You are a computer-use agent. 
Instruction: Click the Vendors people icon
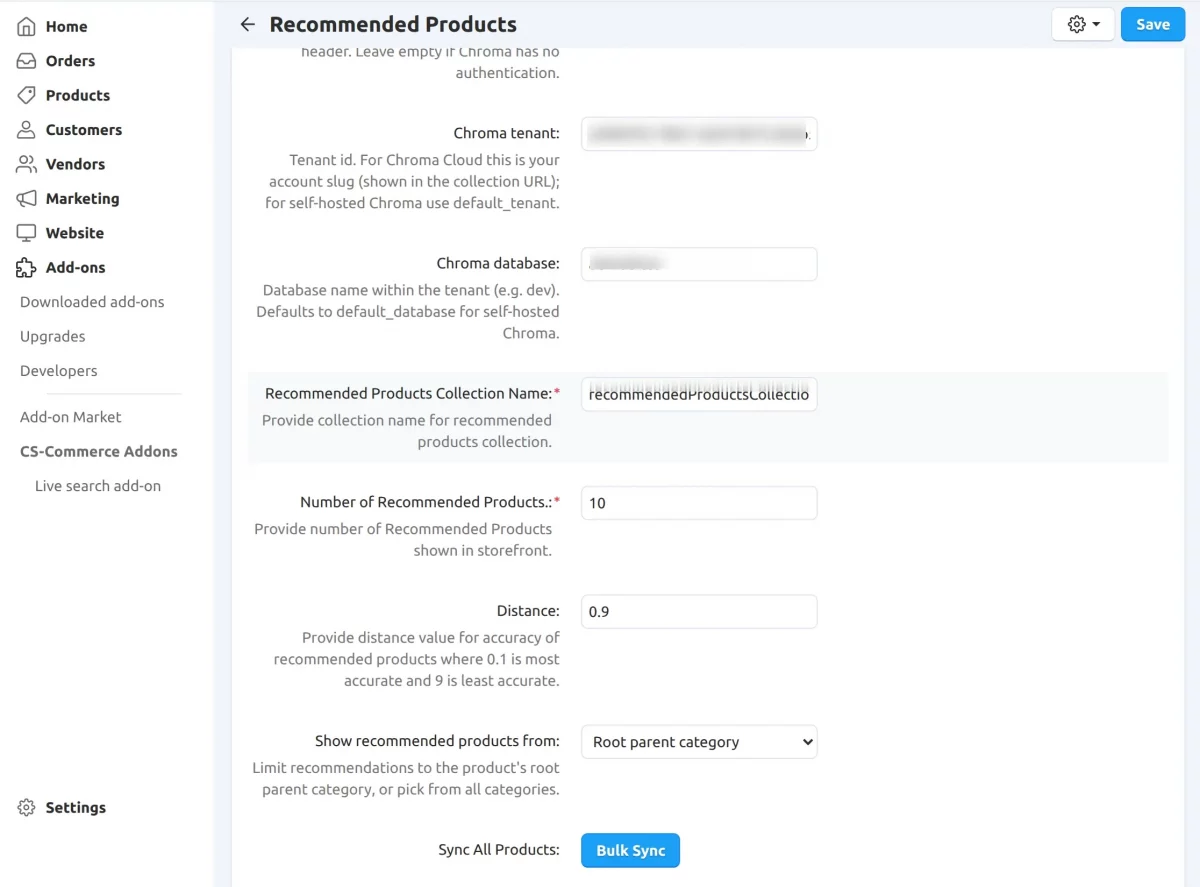[26, 164]
